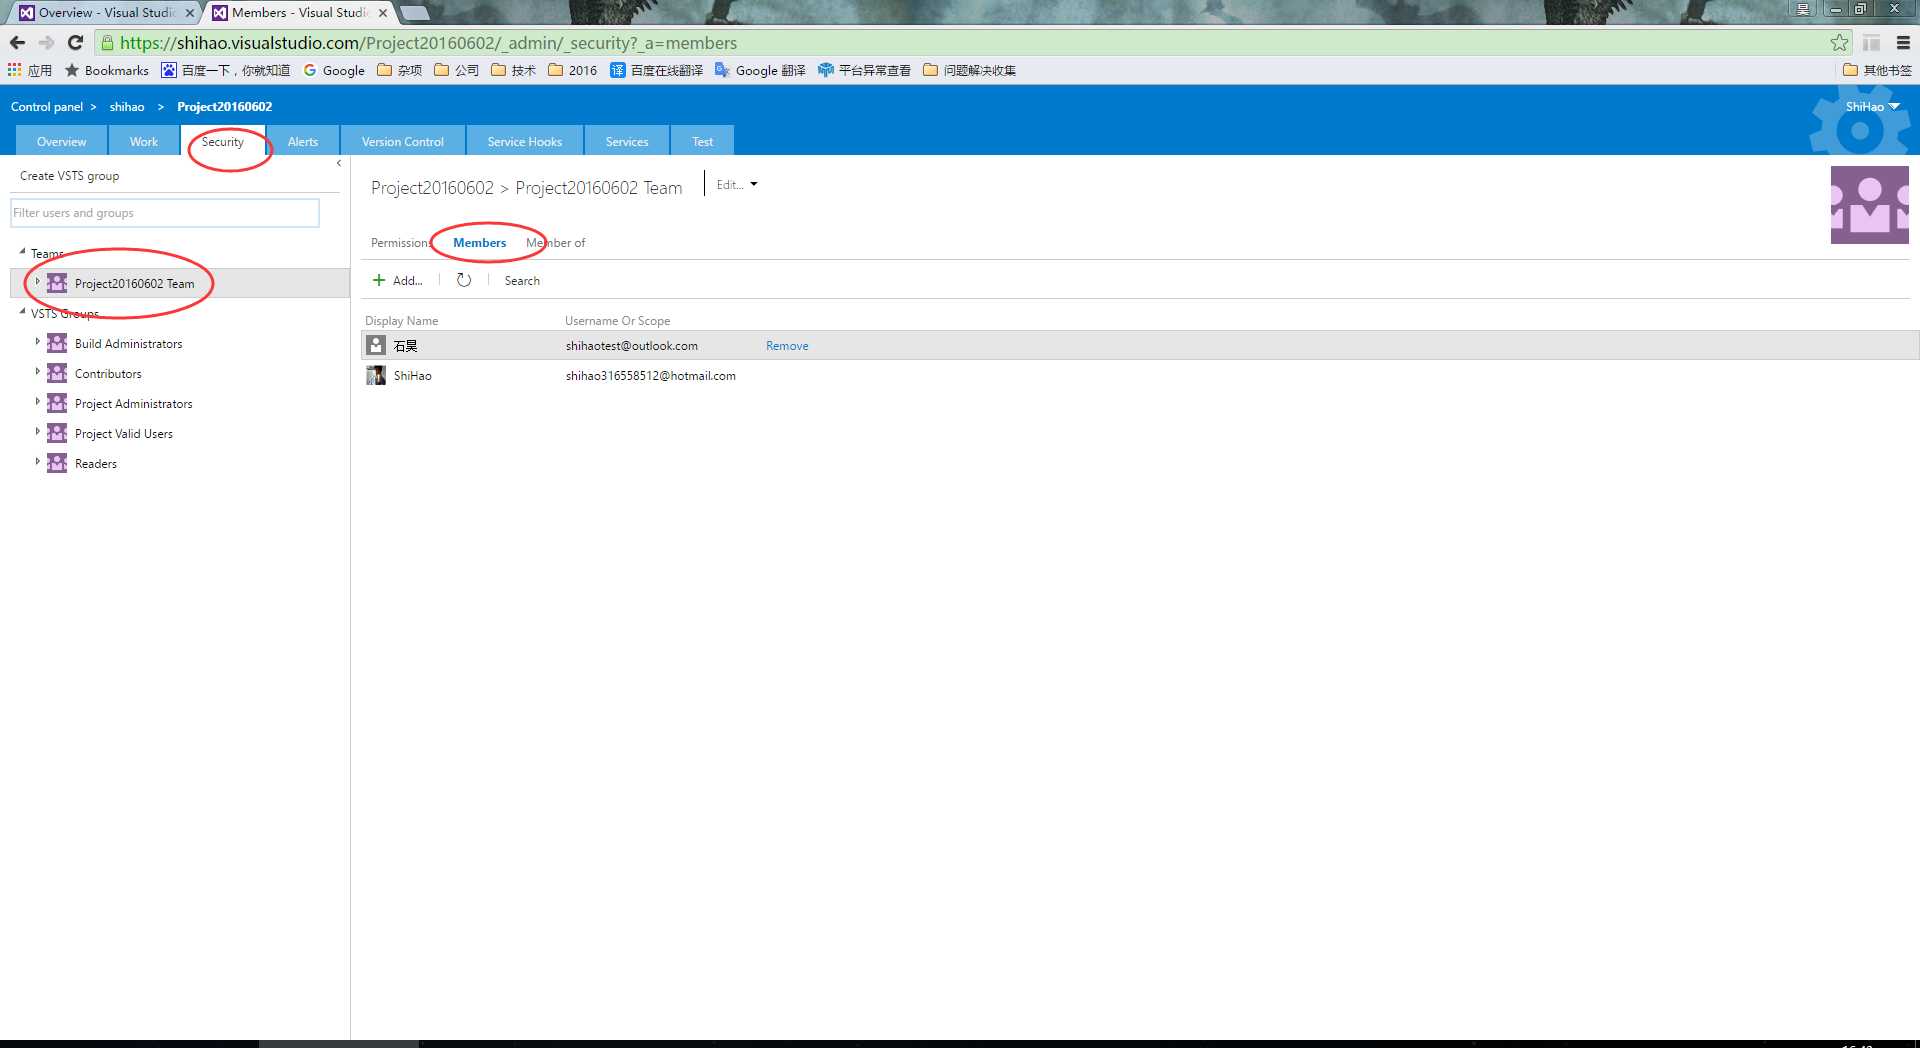Expand the Project20160602 Team node
This screenshot has width=1920, height=1048.
pyautogui.click(x=38, y=281)
